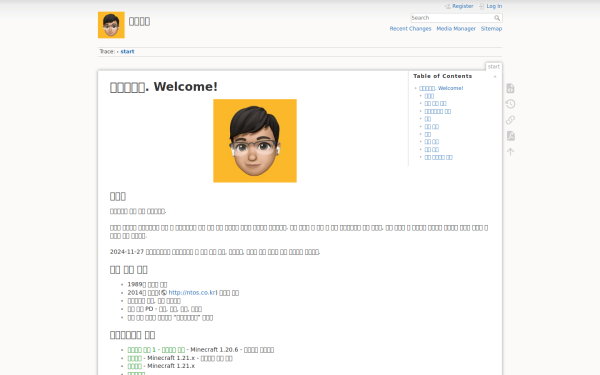Open Recent Changes
This screenshot has height=375, width=600.
[410, 29]
